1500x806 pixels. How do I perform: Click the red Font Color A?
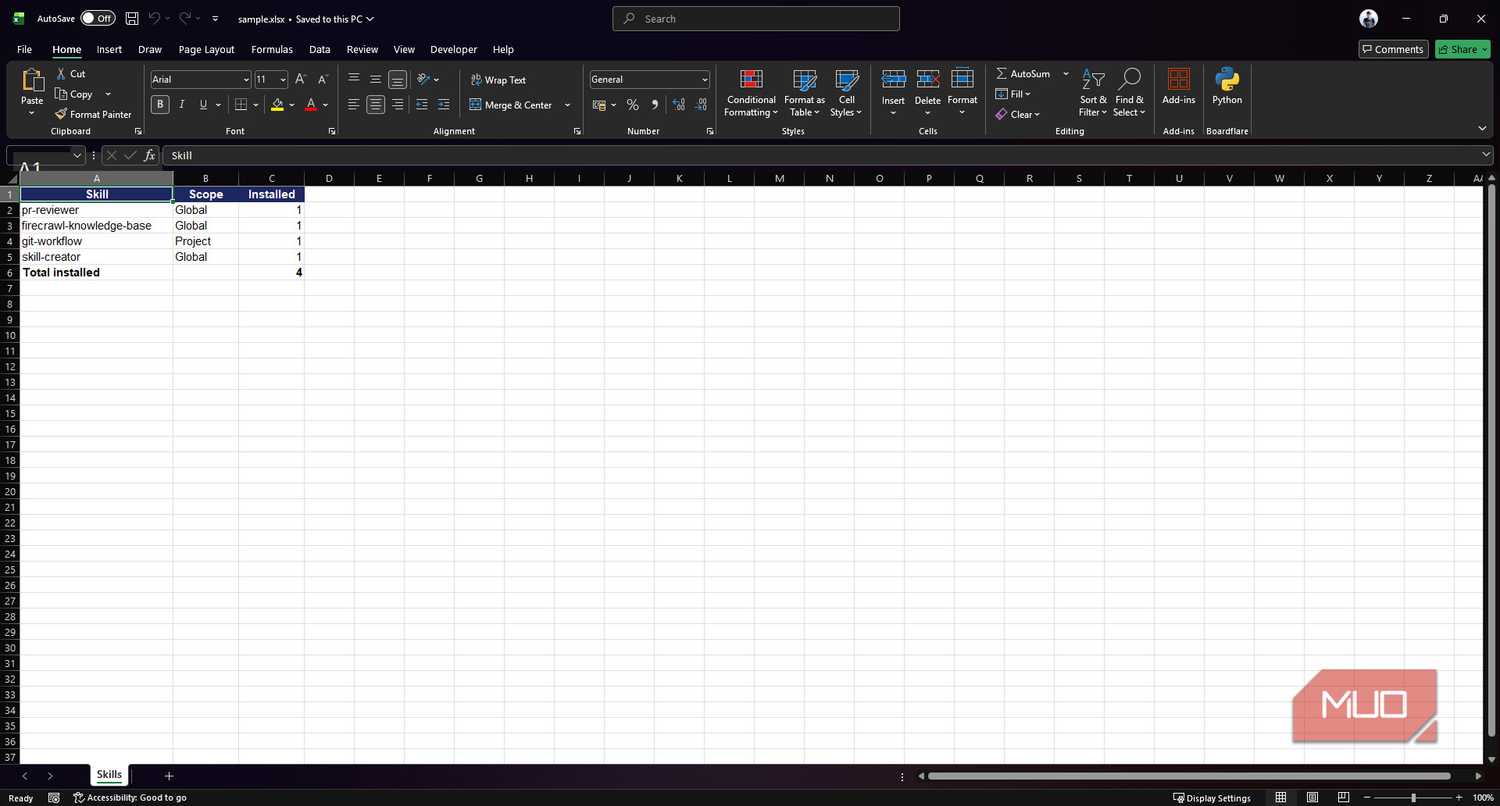[311, 105]
